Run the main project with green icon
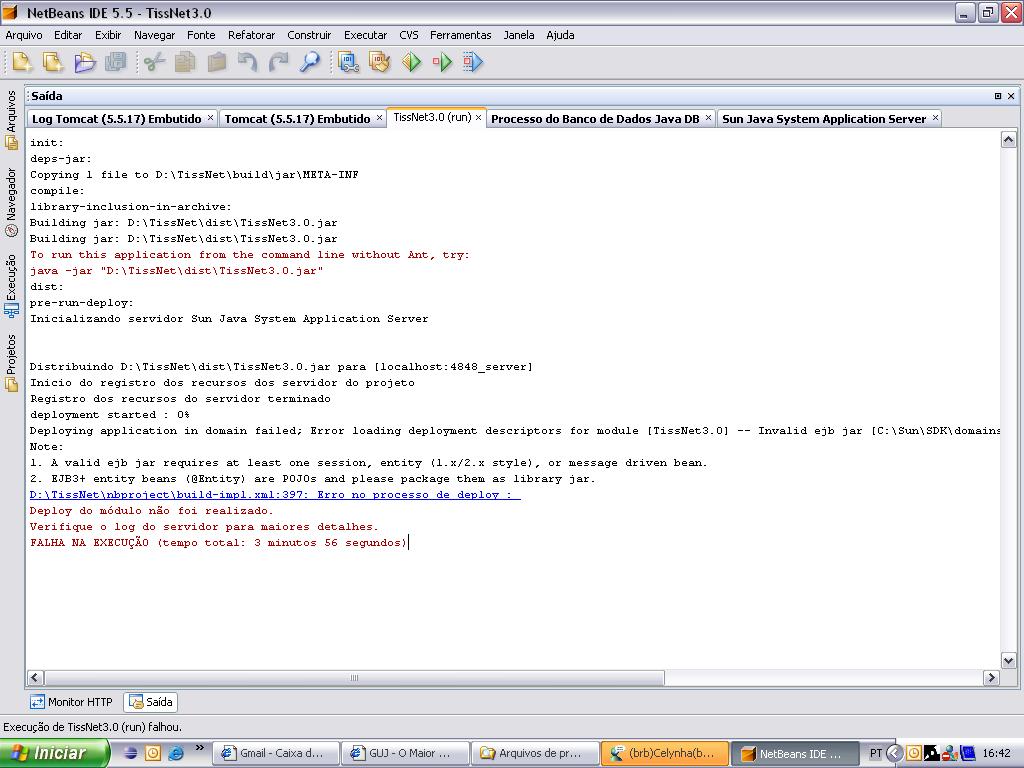This screenshot has height=768, width=1024. 412,62
